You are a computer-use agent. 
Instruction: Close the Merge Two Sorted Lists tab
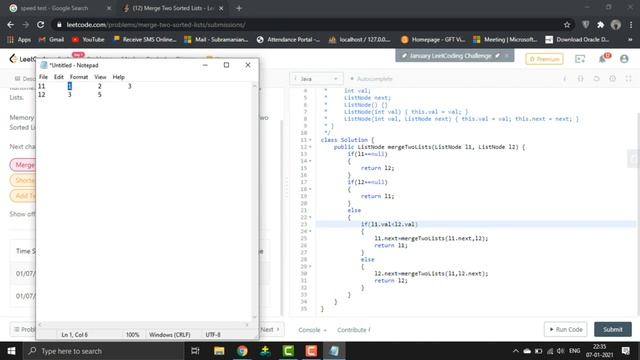pos(221,8)
